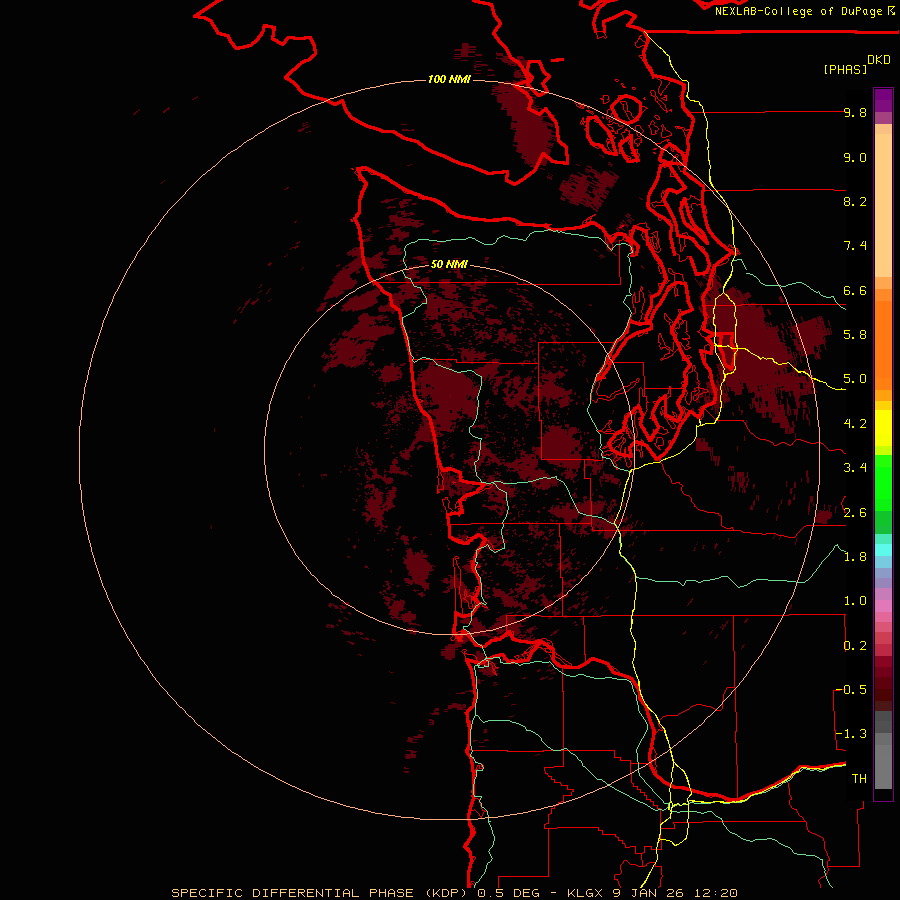
Task: Click the 0.5 DEG elevation angle text
Action: (511, 893)
